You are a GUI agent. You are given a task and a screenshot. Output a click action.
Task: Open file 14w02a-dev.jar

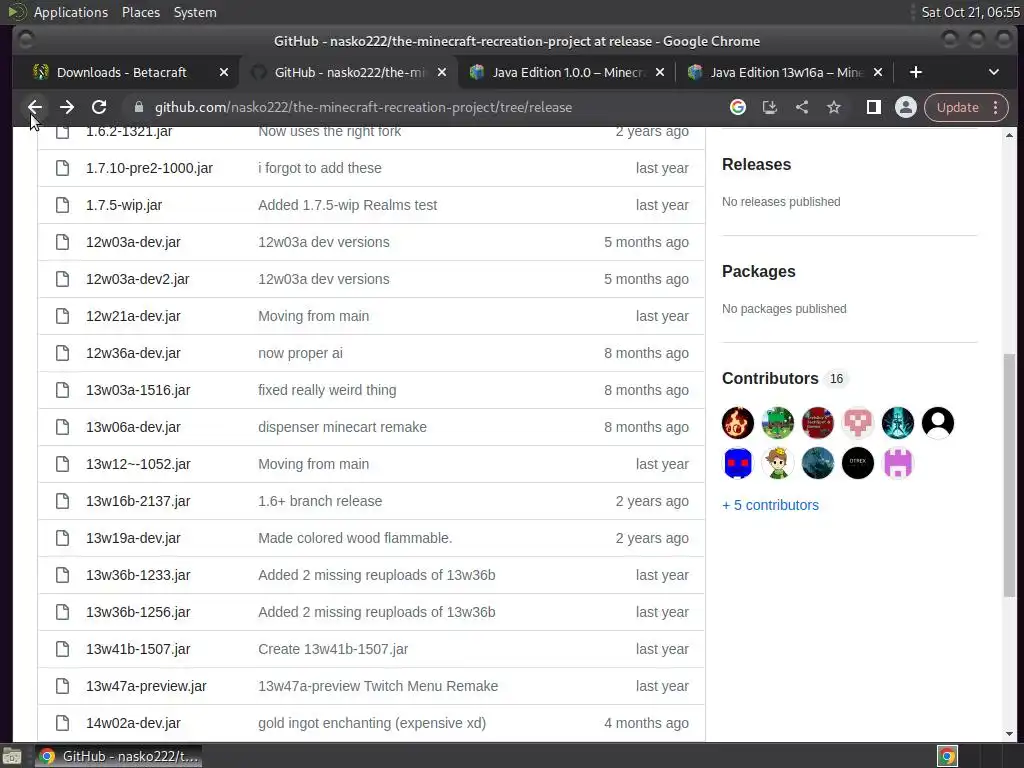[x=133, y=723]
